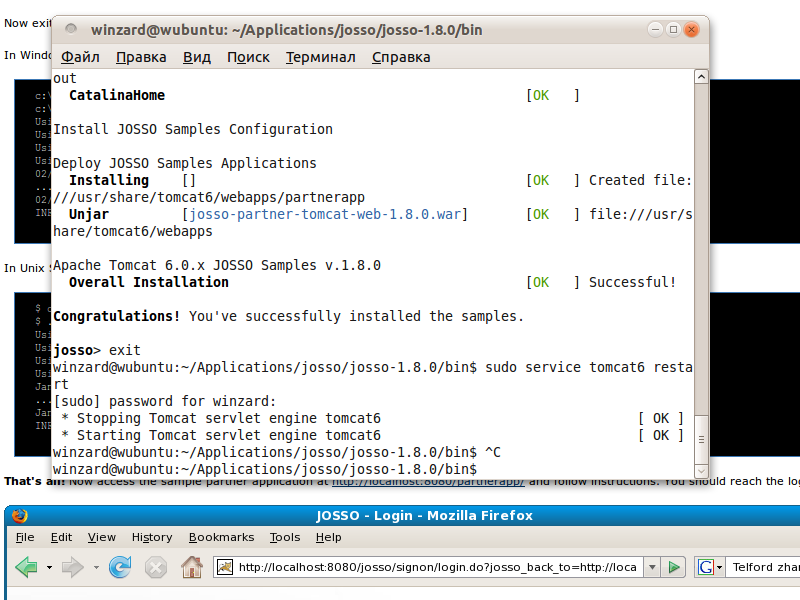Maximize the terminal window
This screenshot has height=600, width=800.
(x=673, y=30)
